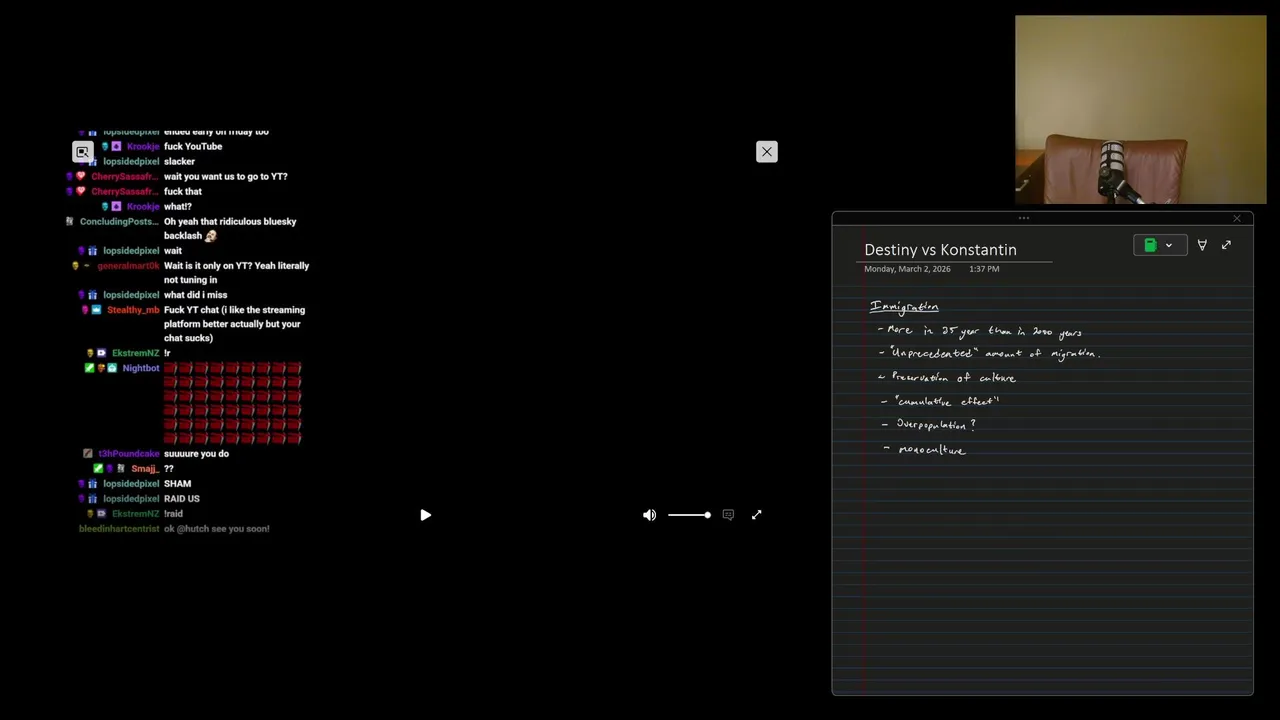Screen dimensions: 1280x720
Task: Click chat message 'slacker'
Action: pyautogui.click(x=179, y=162)
